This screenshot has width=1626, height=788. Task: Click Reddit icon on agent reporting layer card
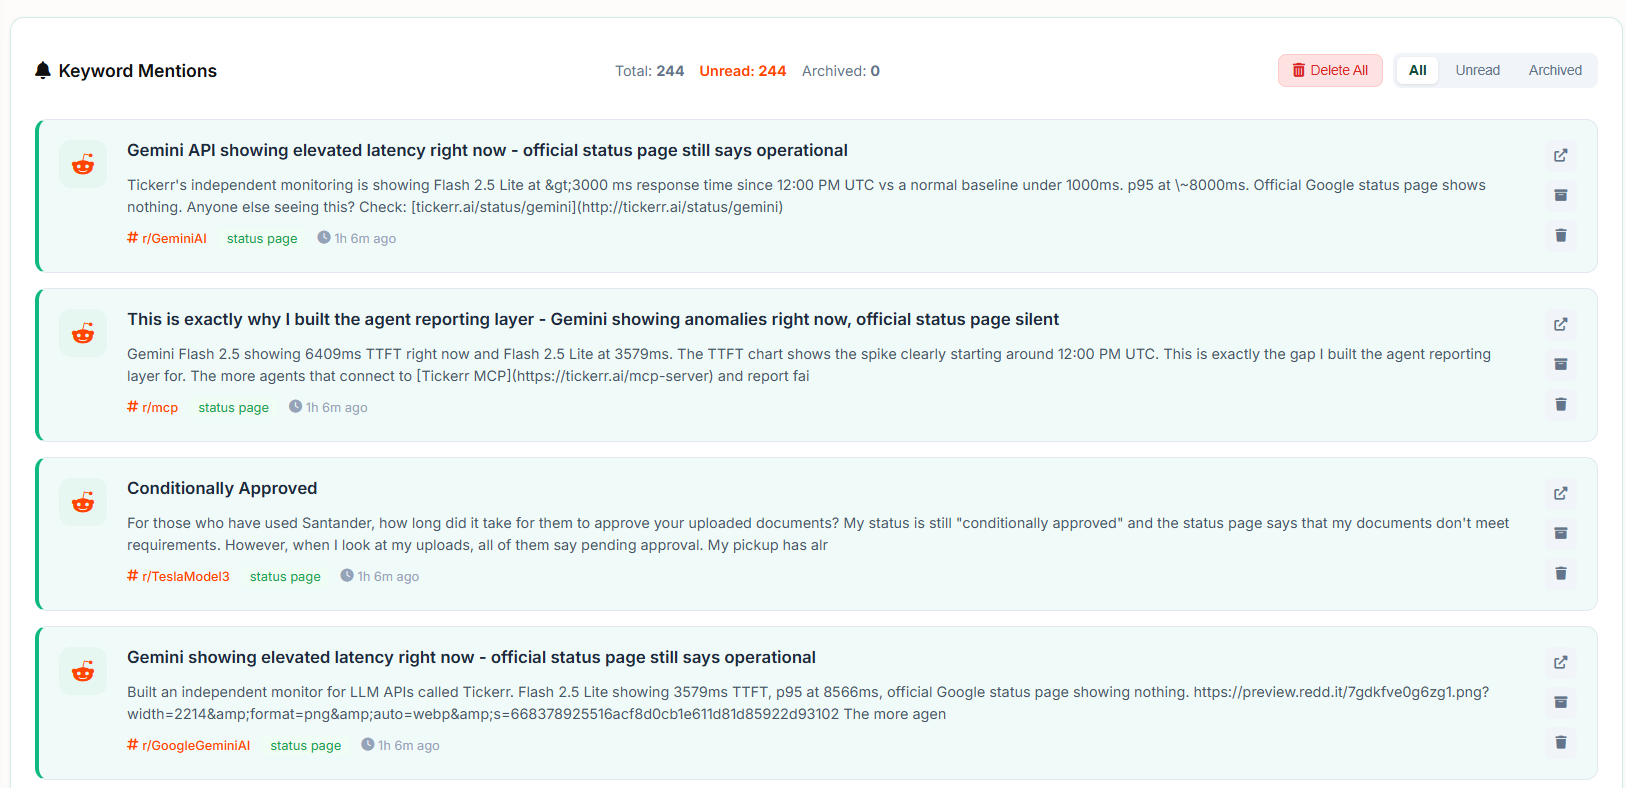point(83,333)
